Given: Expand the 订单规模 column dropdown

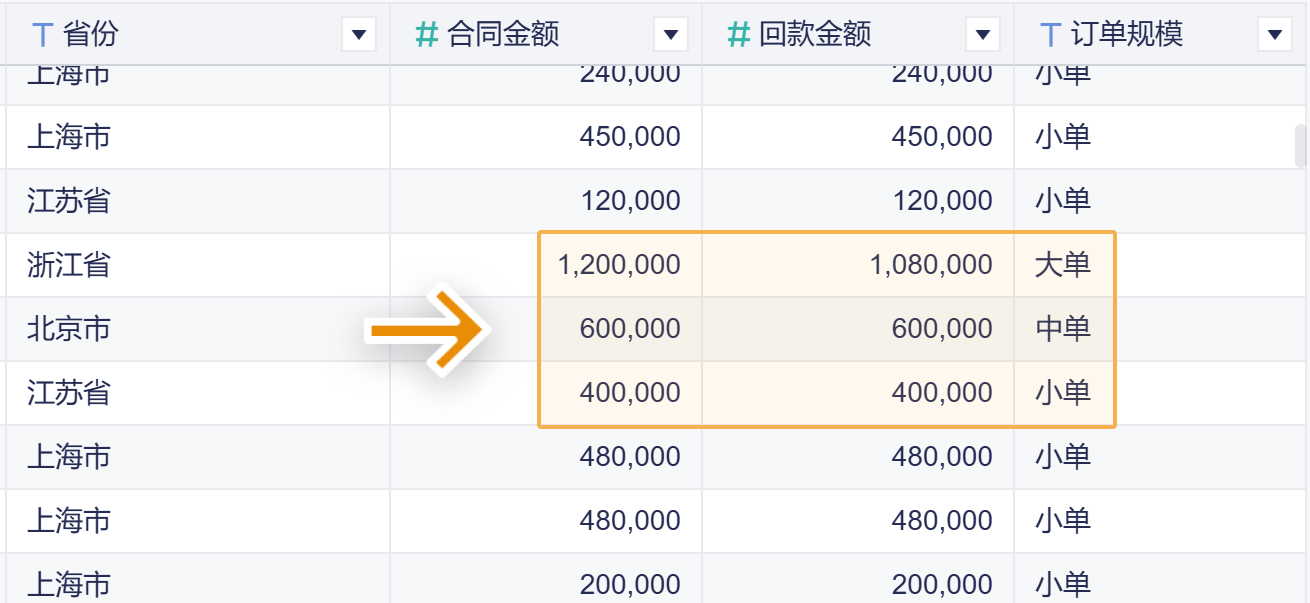Looking at the screenshot, I should tap(1274, 35).
